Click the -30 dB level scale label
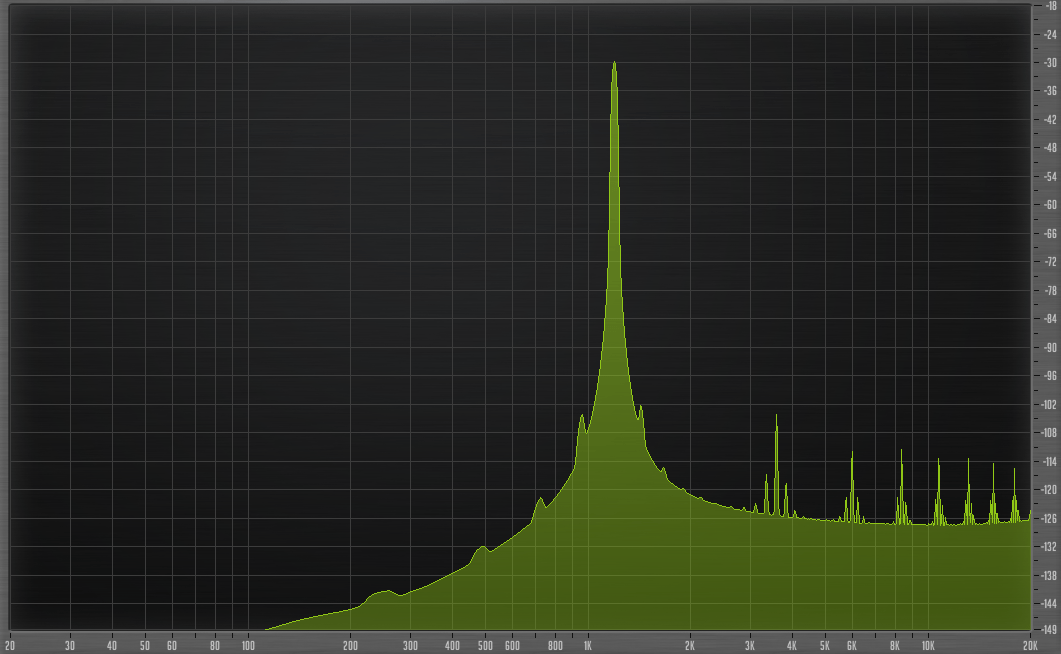1061x654 pixels. click(1050, 62)
